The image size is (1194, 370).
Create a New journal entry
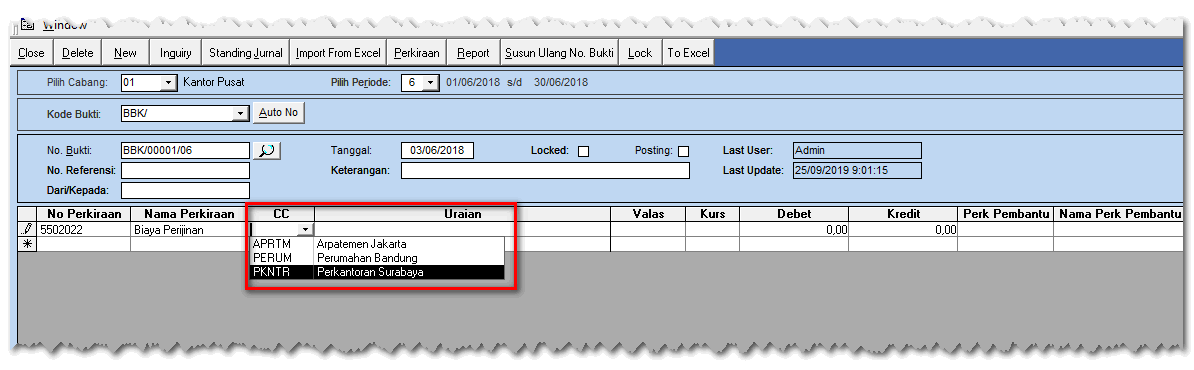tap(126, 53)
